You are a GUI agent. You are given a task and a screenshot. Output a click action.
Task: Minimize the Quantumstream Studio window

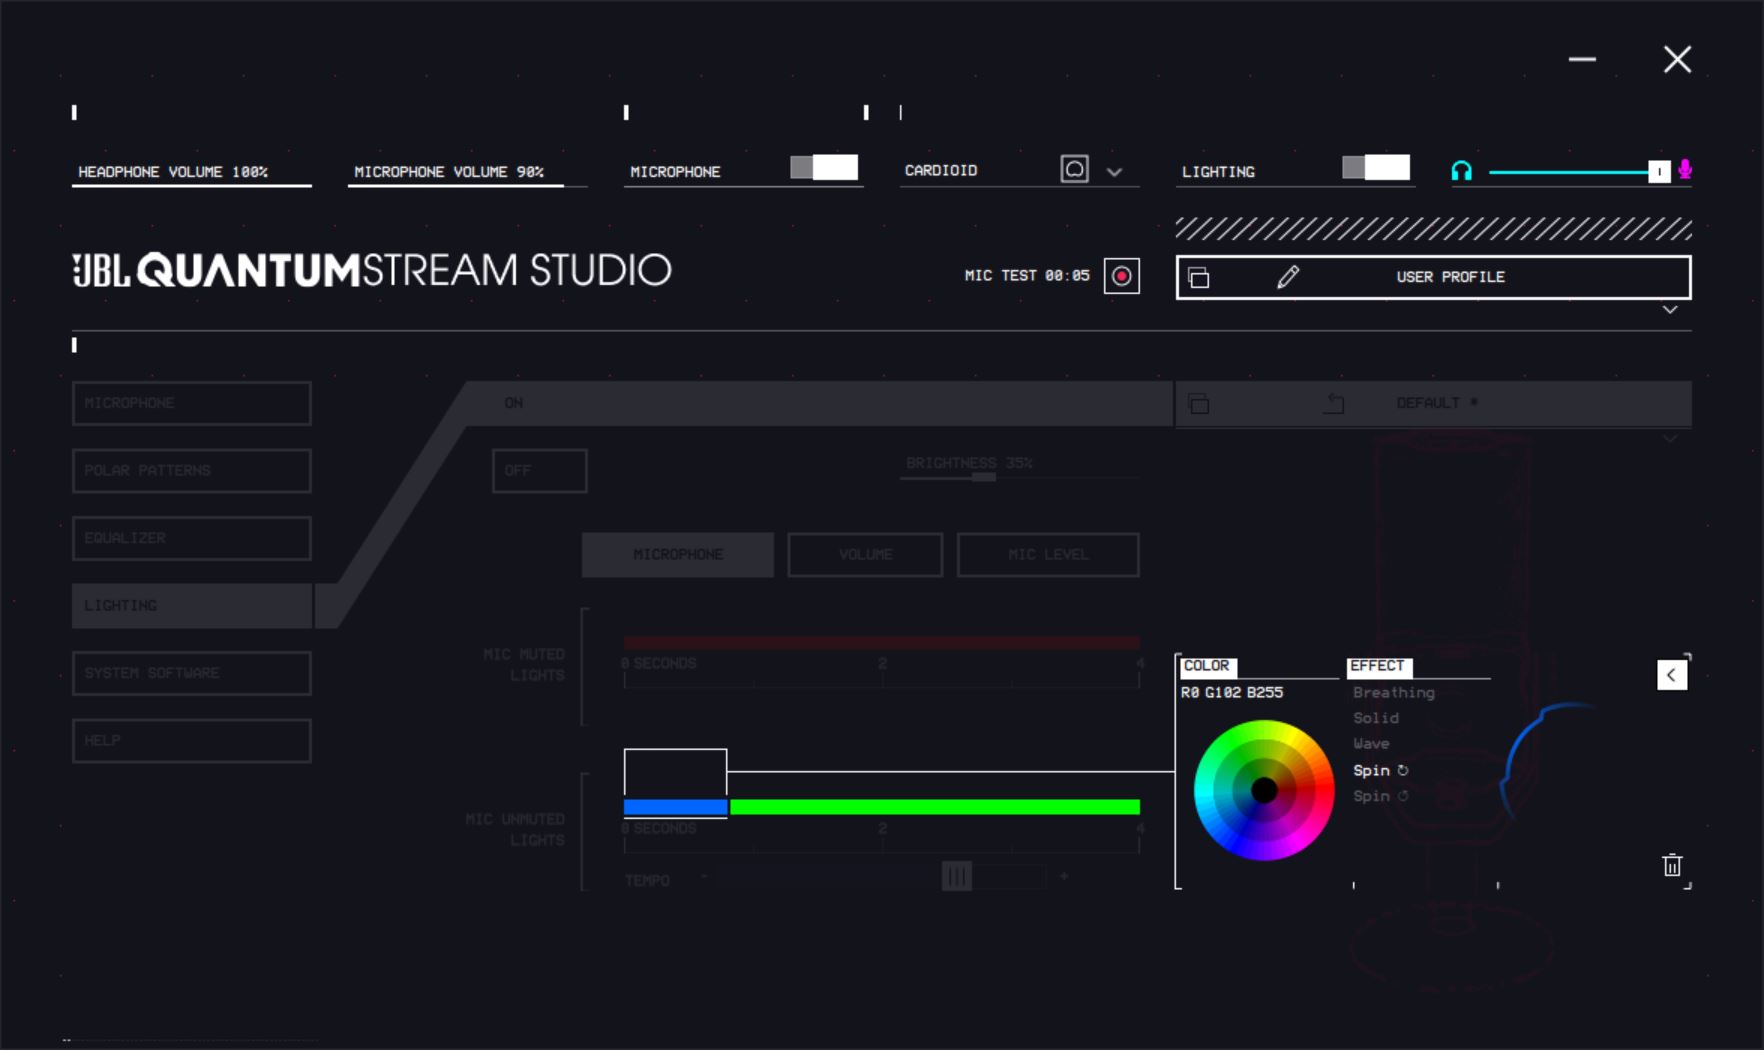pos(1582,60)
